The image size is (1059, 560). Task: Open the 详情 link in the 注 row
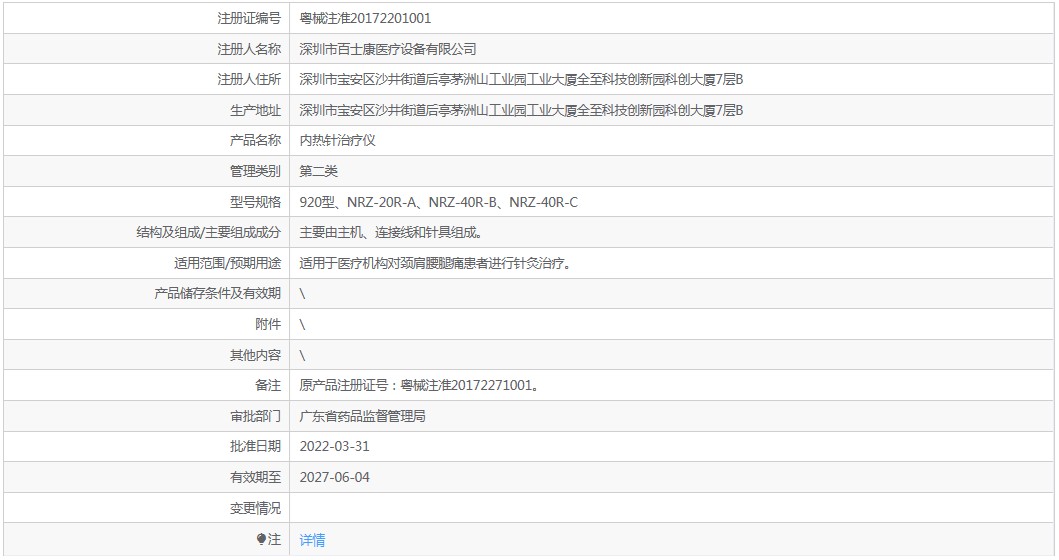pos(312,540)
